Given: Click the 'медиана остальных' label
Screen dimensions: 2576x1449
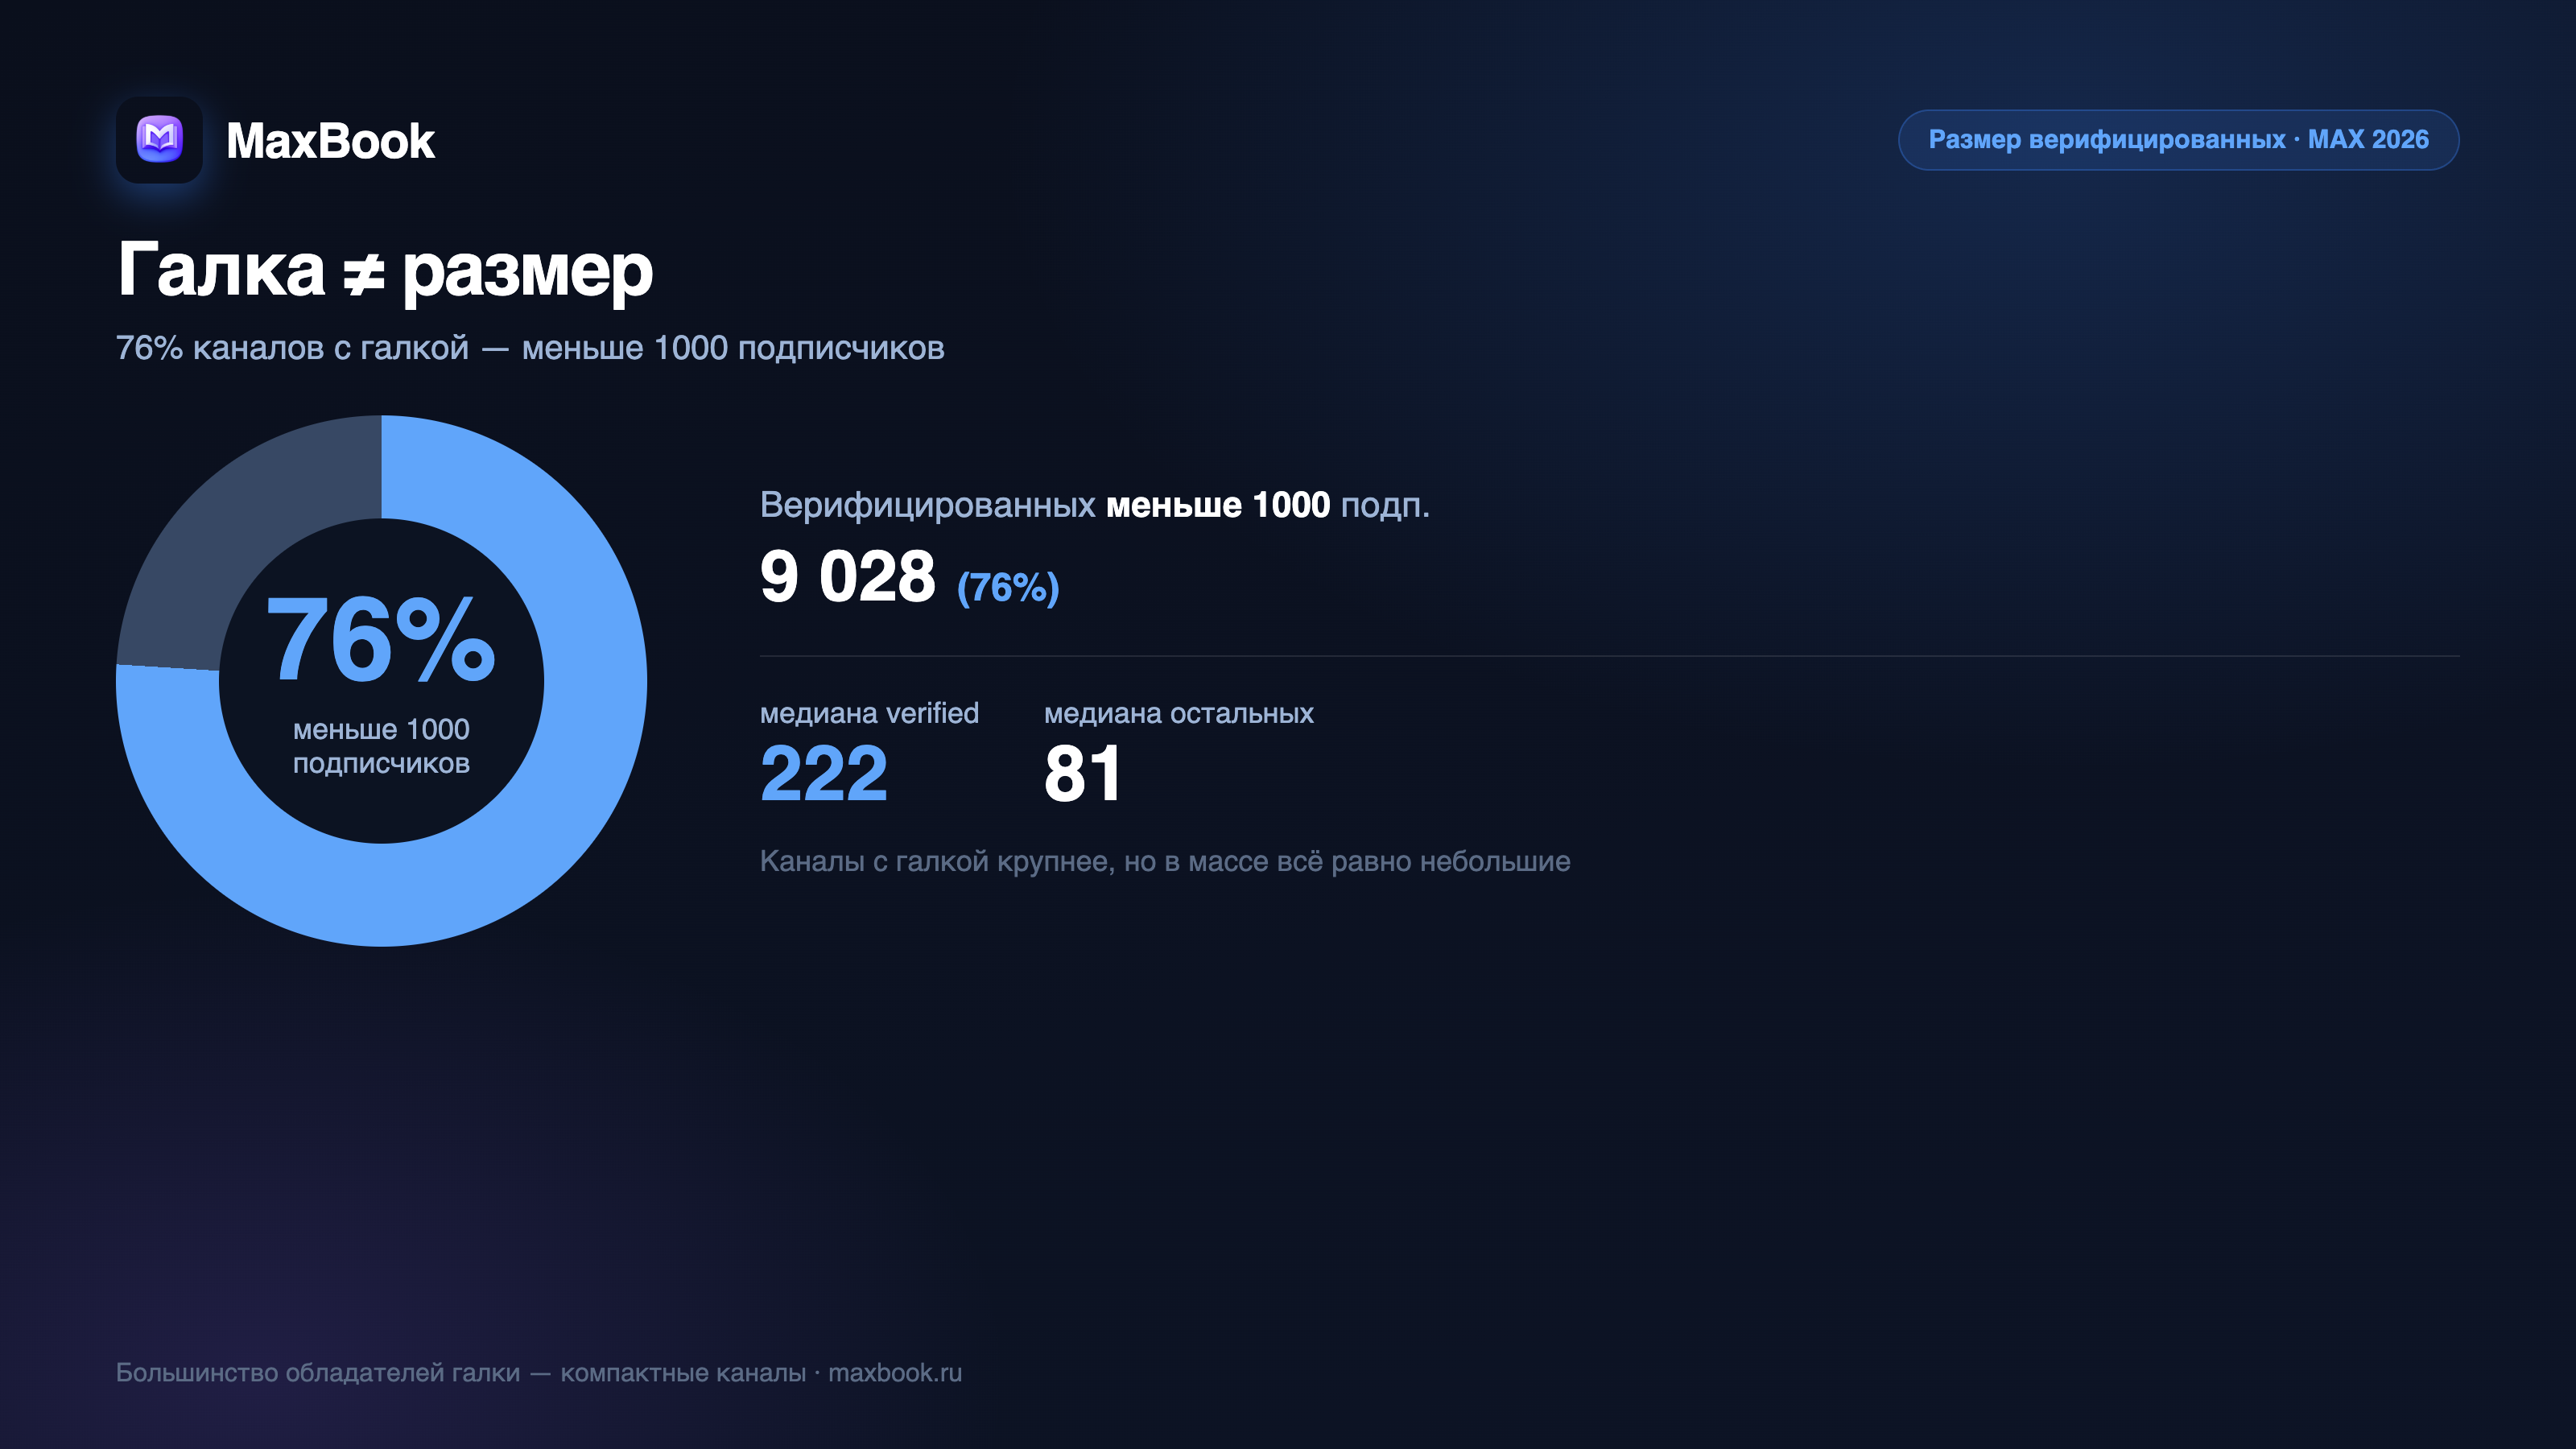Looking at the screenshot, I should tap(1179, 713).
